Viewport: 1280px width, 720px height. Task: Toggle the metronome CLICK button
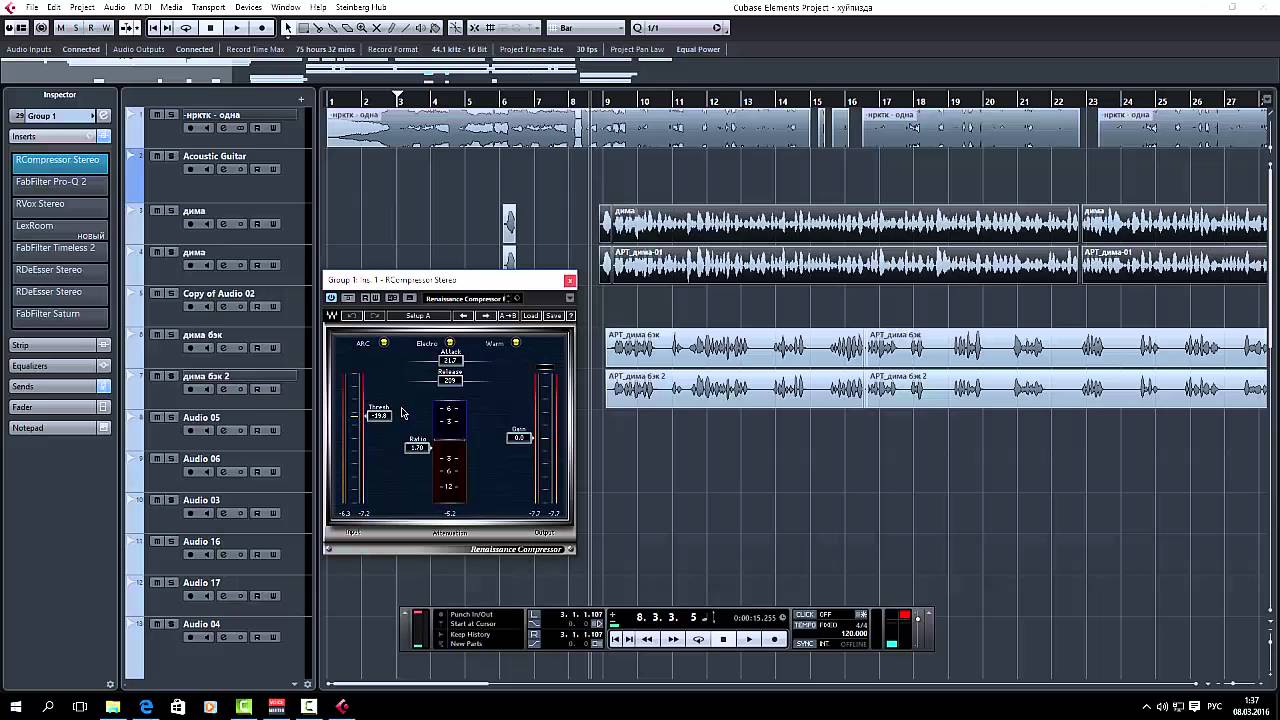[x=805, y=615]
